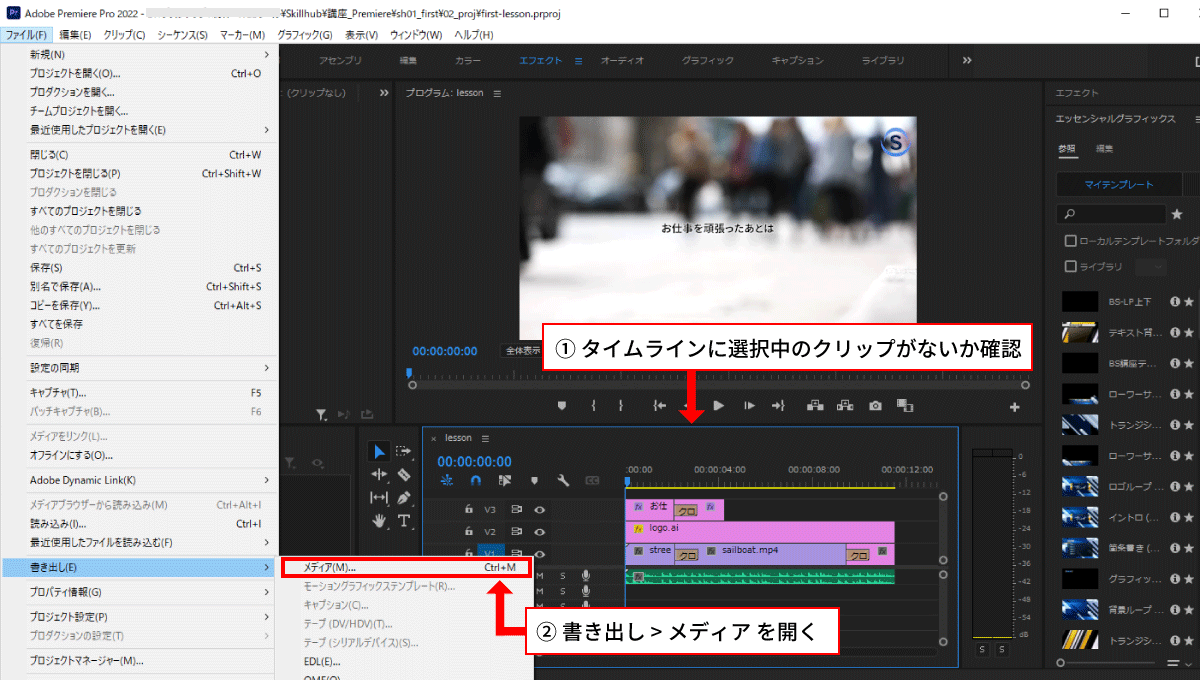The image size is (1200, 680).
Task: Open workspace overflow chevron
Action: point(967,61)
